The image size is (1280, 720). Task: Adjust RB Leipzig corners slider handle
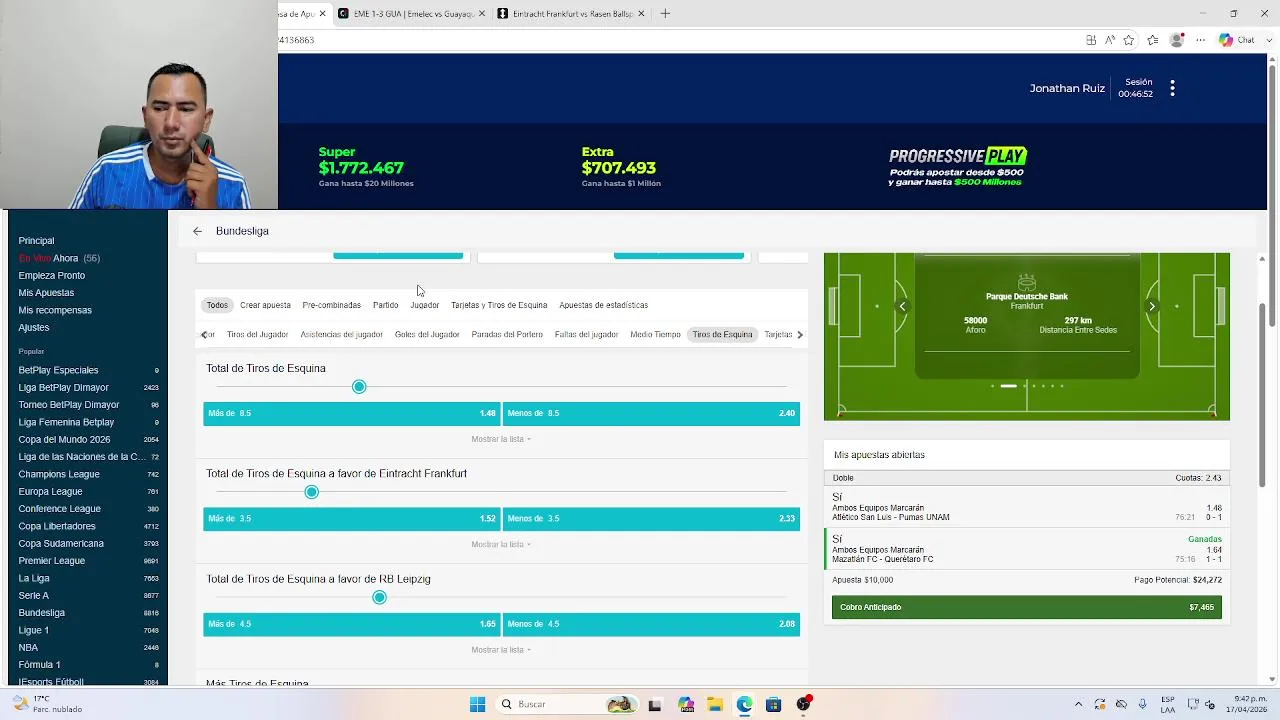[x=379, y=597]
